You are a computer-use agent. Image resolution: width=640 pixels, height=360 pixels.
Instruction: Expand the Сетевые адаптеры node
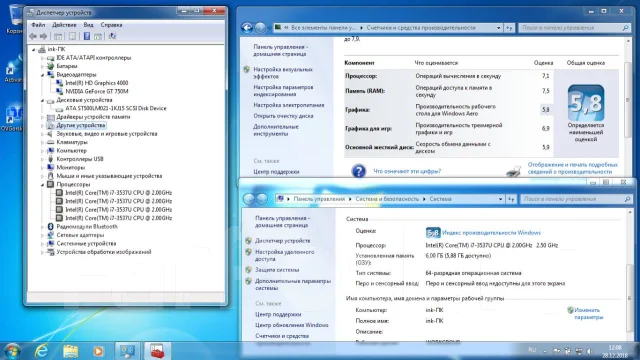click(x=42, y=235)
